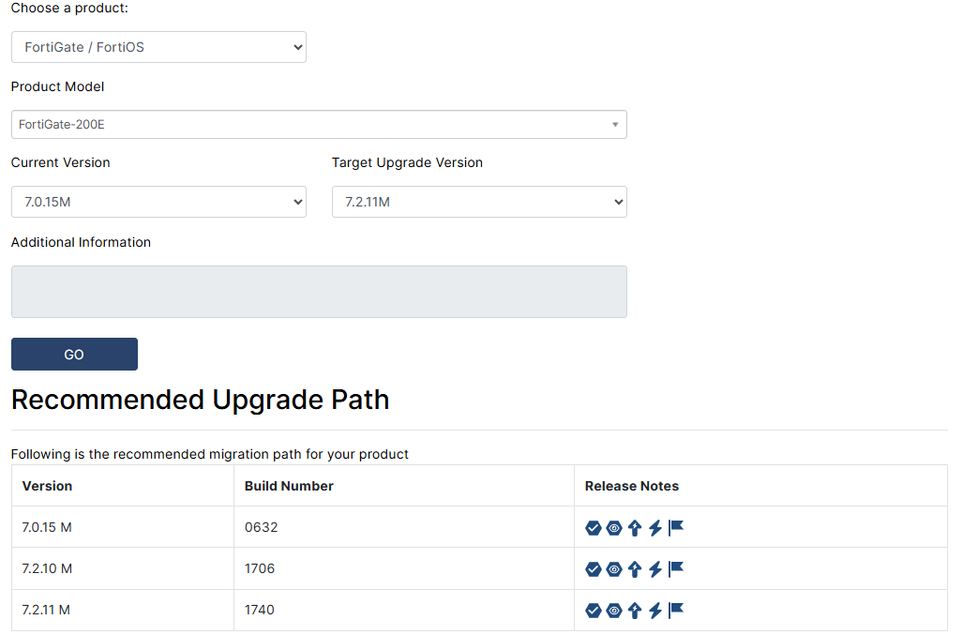The height and width of the screenshot is (637, 963).
Task: Click the up arrow icon for 7.2.11 M
Action: [635, 610]
